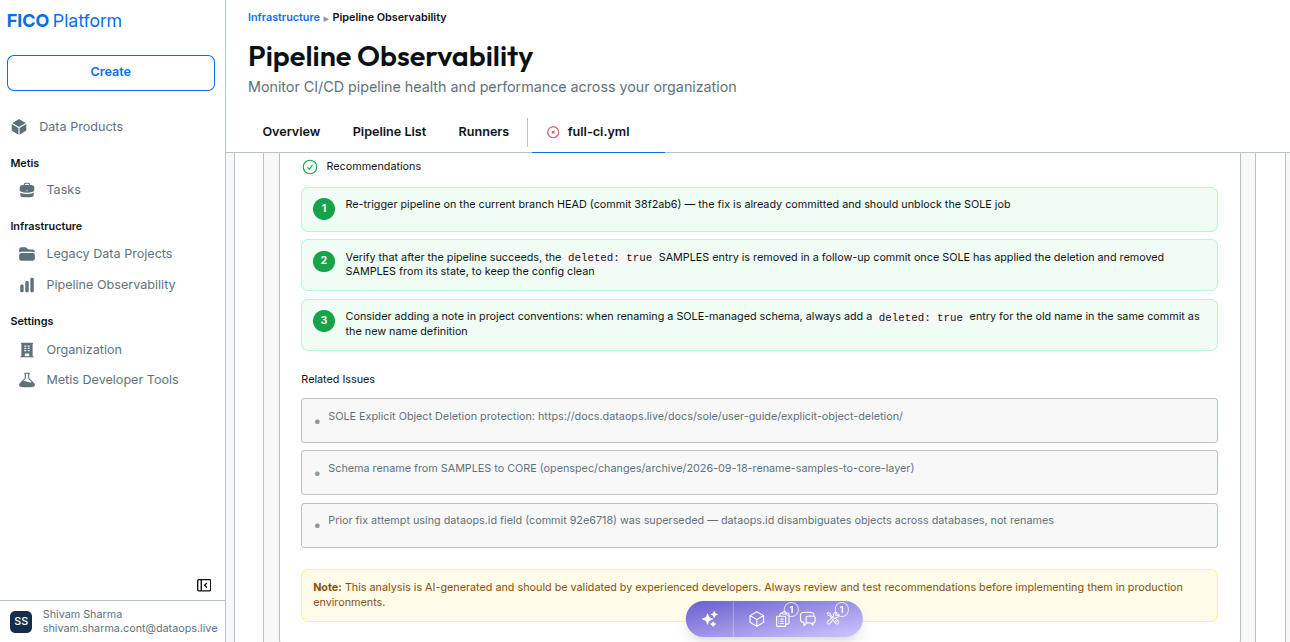Open the chat bubbles icon

tap(808, 619)
